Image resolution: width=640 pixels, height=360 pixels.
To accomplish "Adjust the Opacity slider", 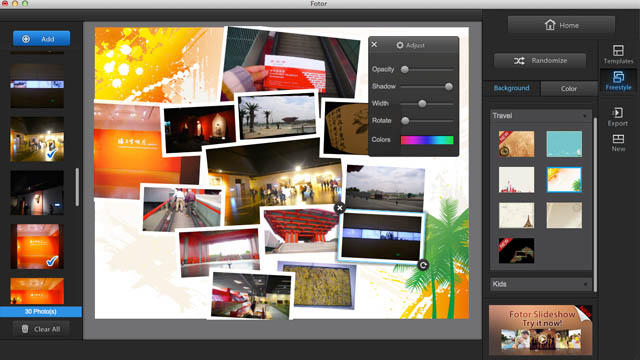I will 427,69.
